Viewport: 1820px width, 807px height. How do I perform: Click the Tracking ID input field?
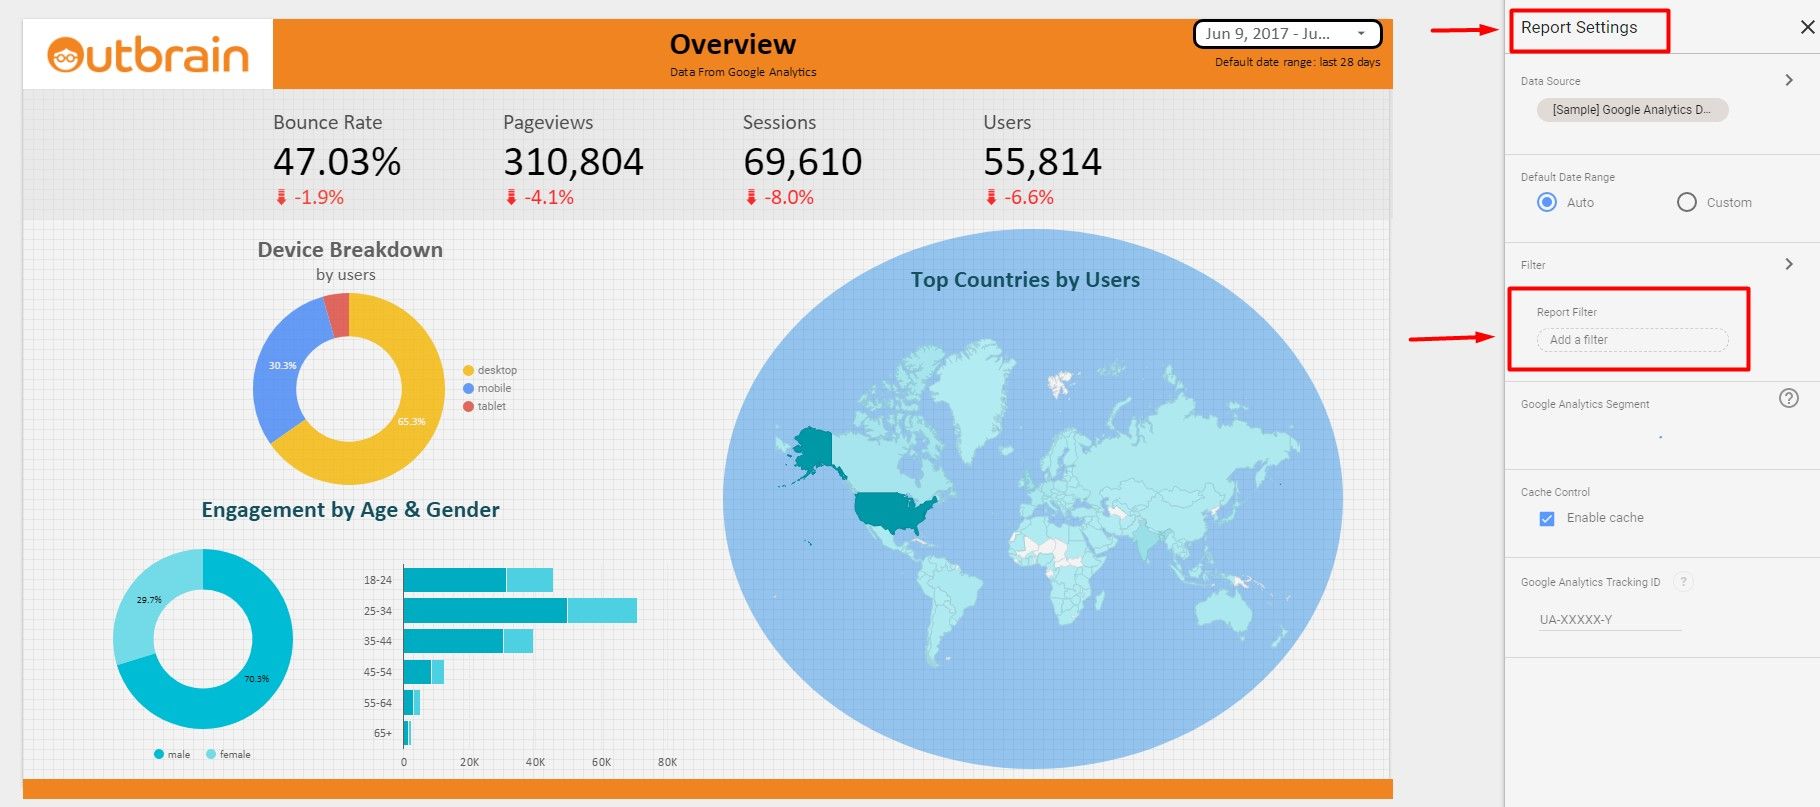coord(1609,620)
